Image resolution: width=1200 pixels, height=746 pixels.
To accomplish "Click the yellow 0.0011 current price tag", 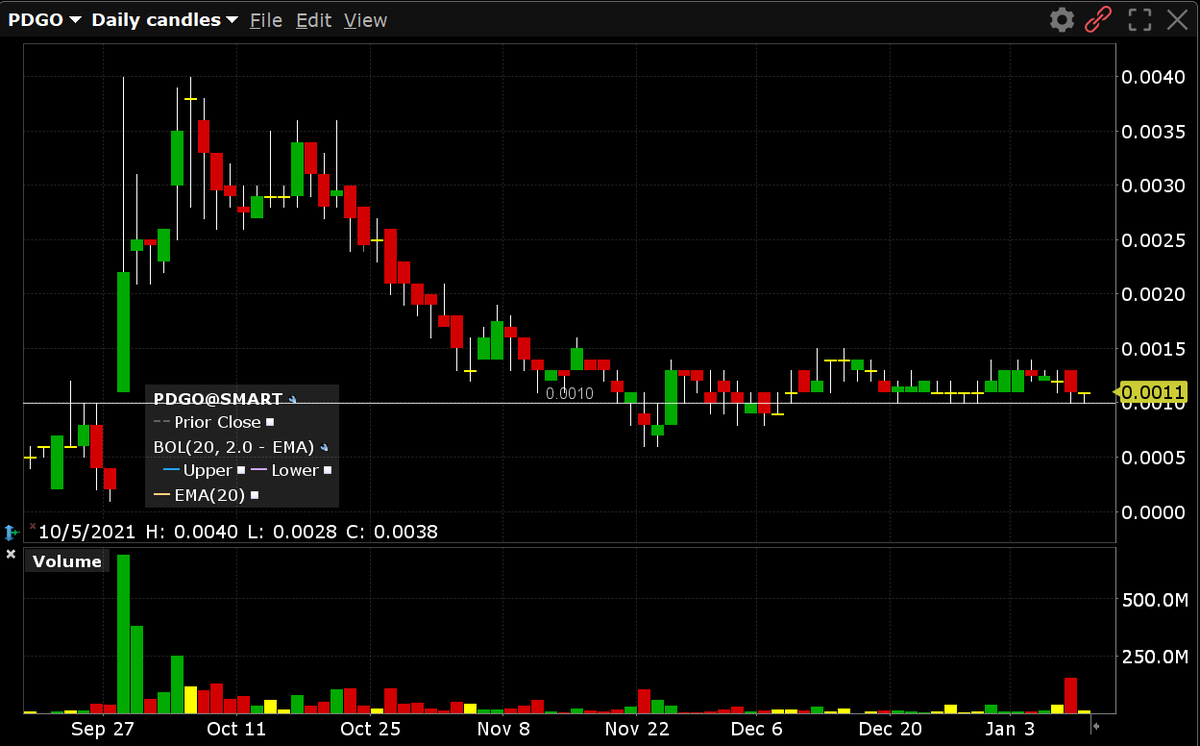I will (1152, 393).
